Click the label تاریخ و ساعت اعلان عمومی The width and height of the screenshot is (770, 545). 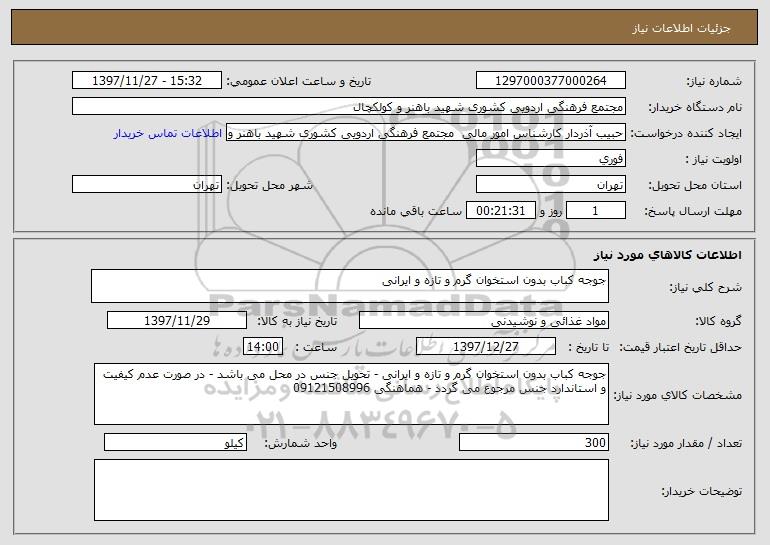tap(299, 82)
